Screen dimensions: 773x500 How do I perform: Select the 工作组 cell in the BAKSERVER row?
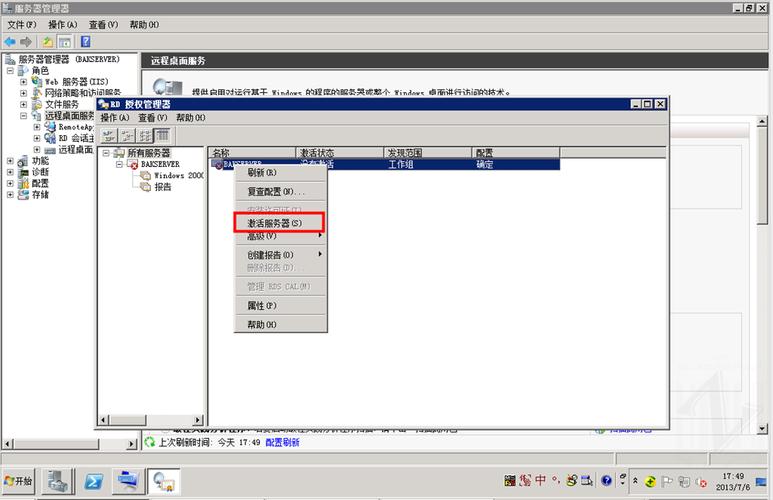[x=400, y=165]
